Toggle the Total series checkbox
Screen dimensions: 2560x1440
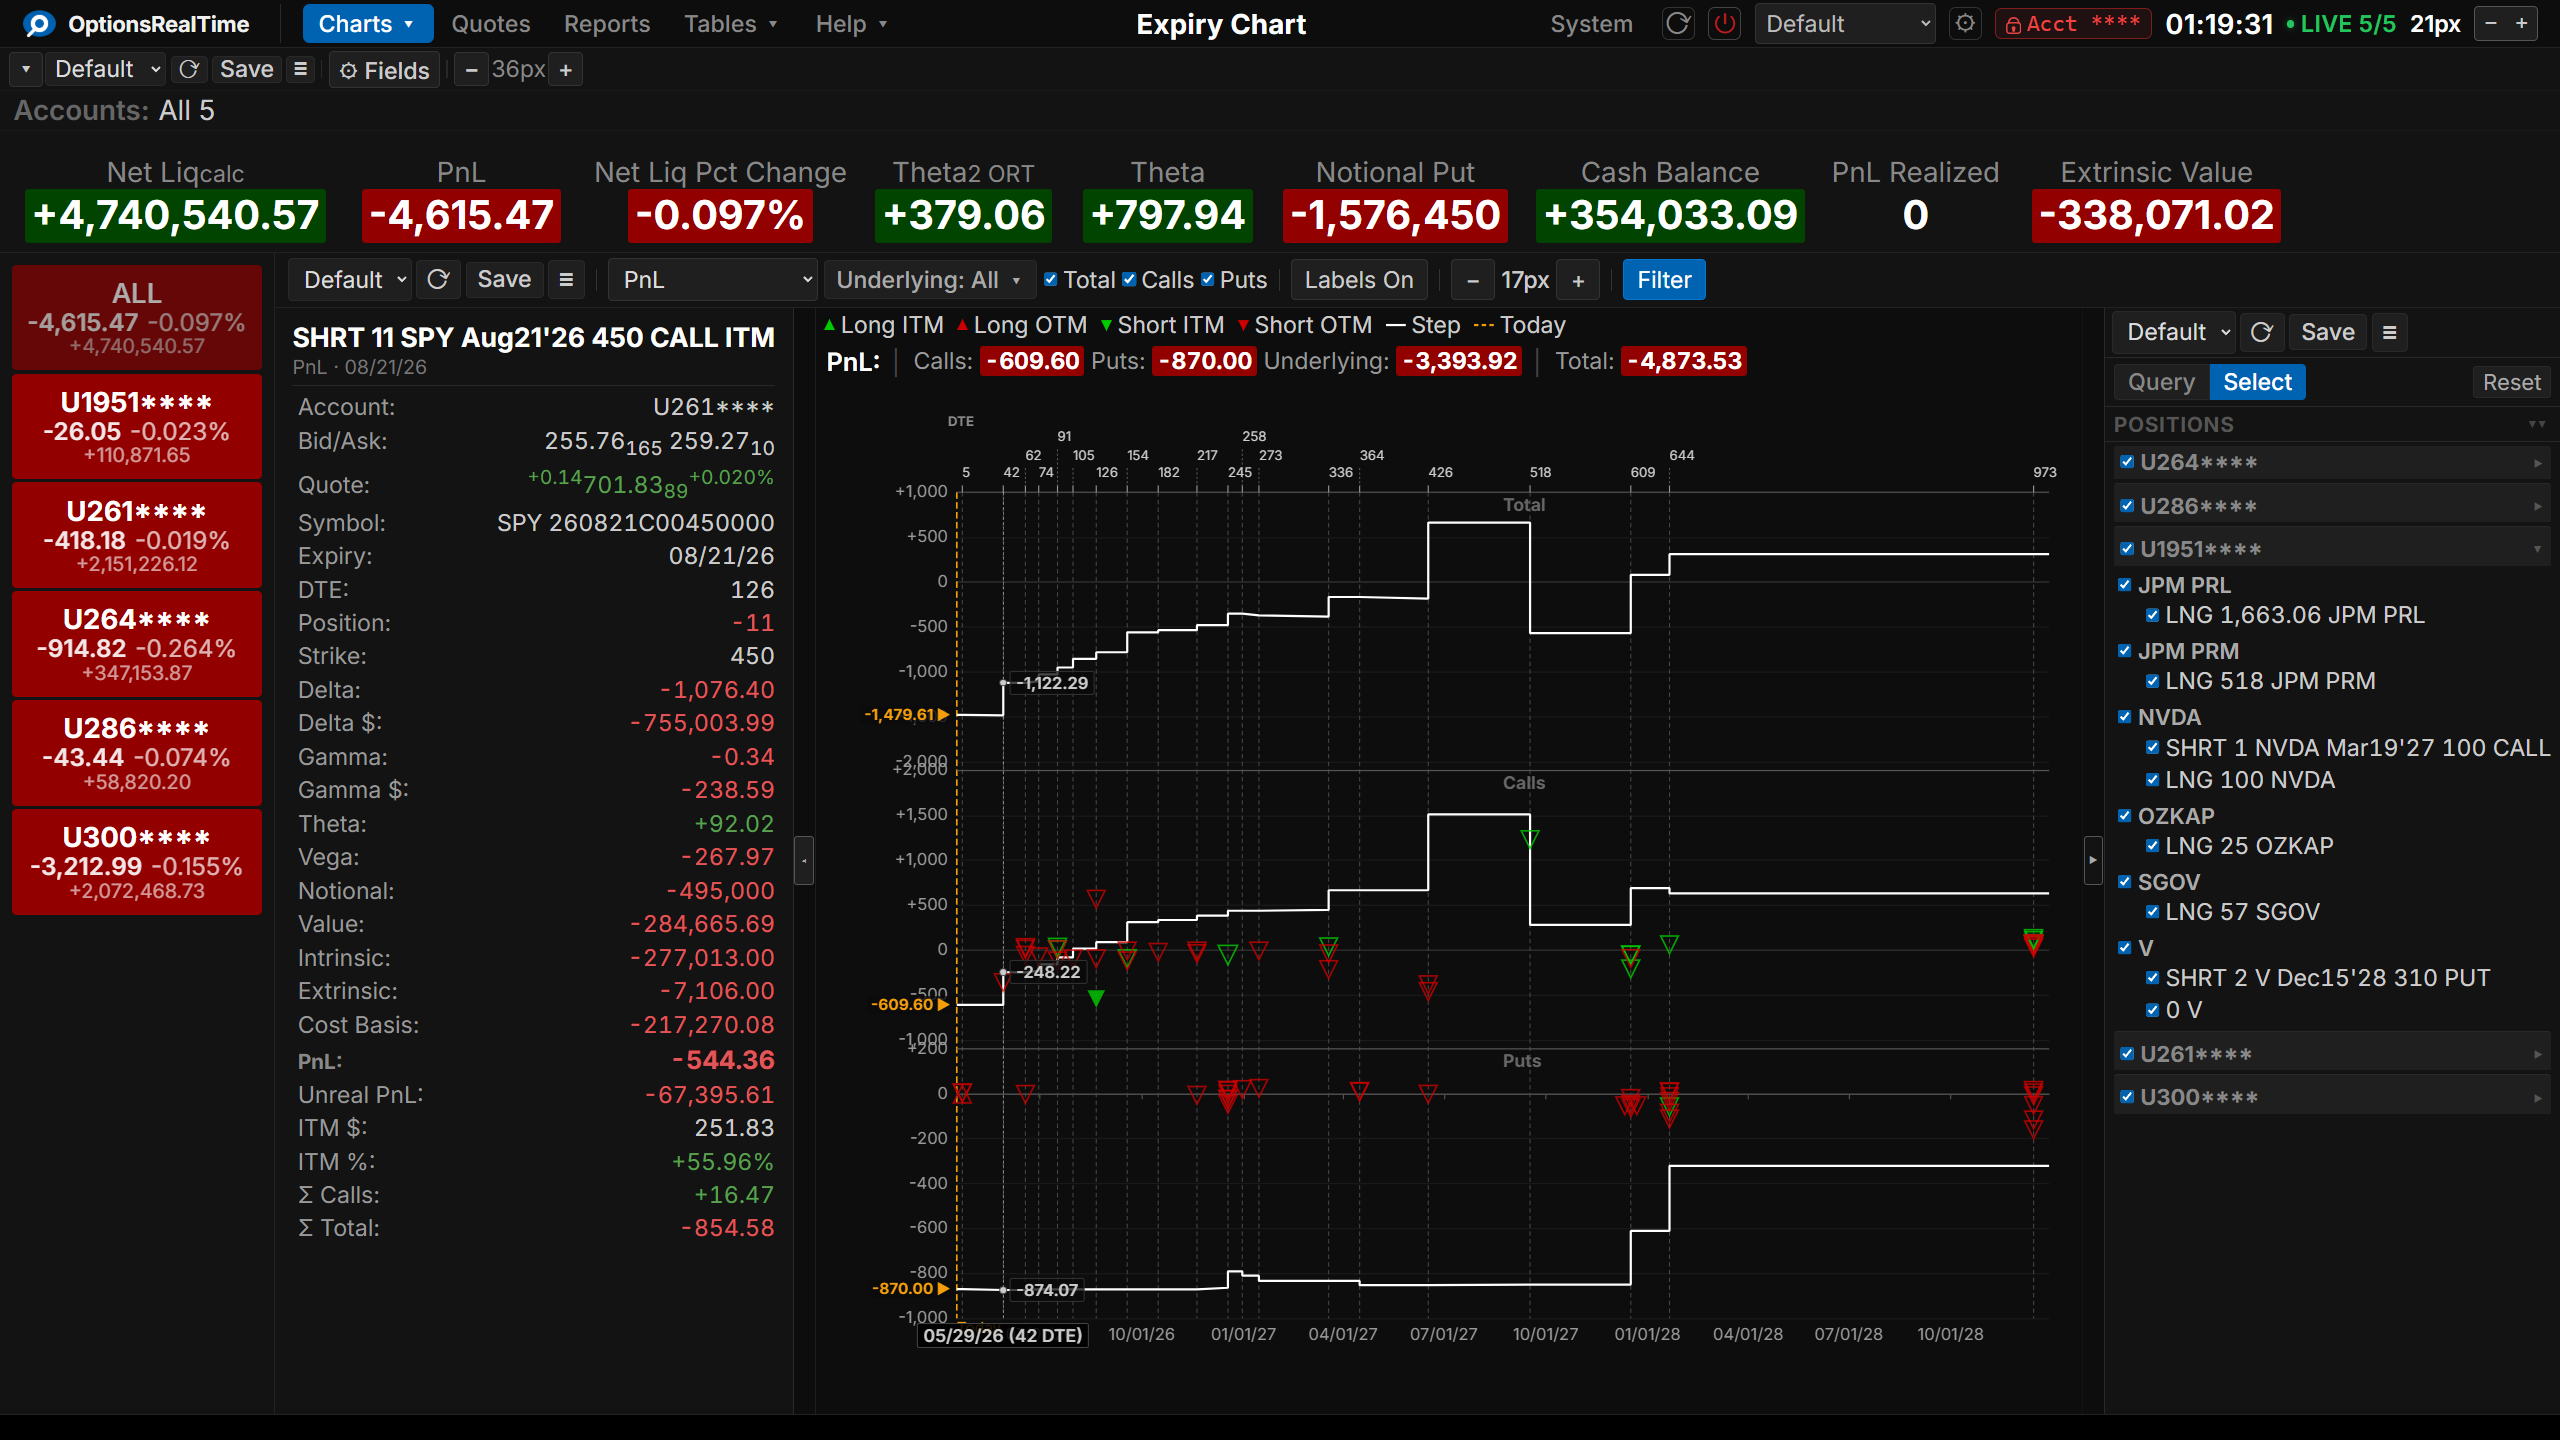point(1050,280)
